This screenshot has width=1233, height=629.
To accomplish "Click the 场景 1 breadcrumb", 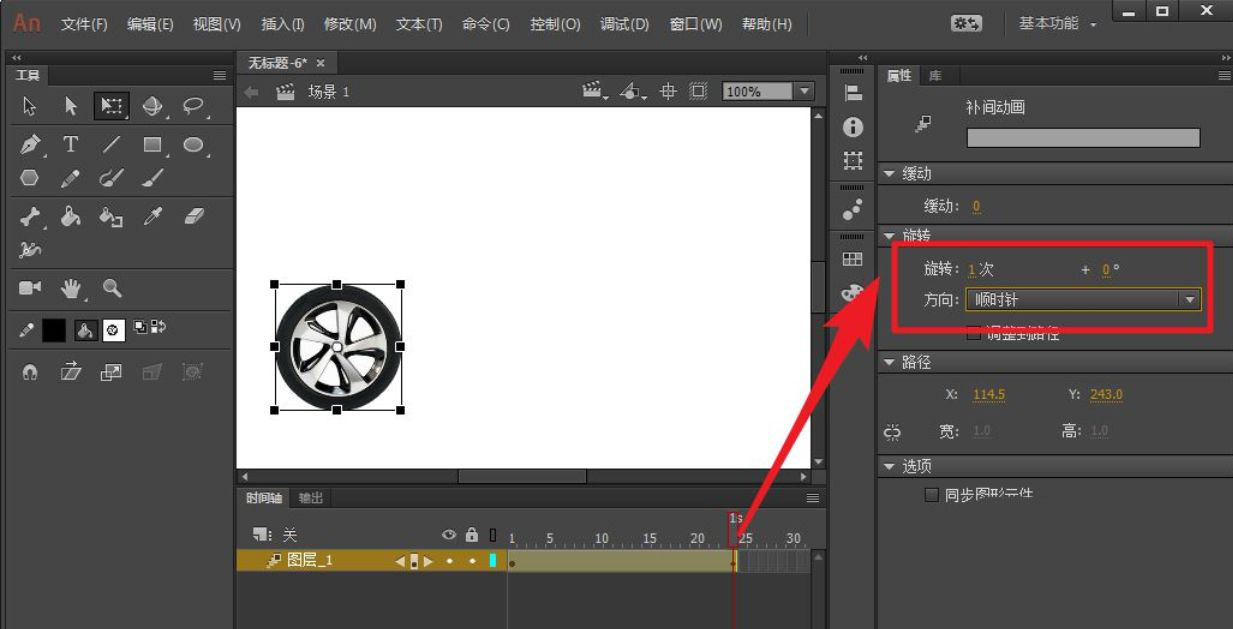I will (329, 91).
